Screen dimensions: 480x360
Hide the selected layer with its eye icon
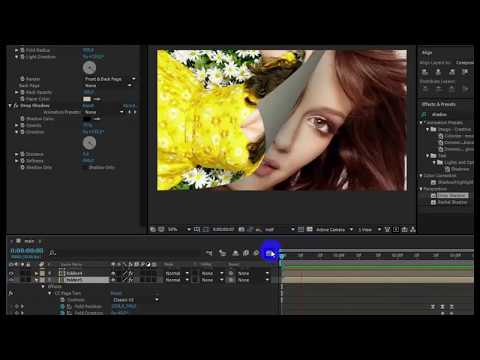coord(11,280)
